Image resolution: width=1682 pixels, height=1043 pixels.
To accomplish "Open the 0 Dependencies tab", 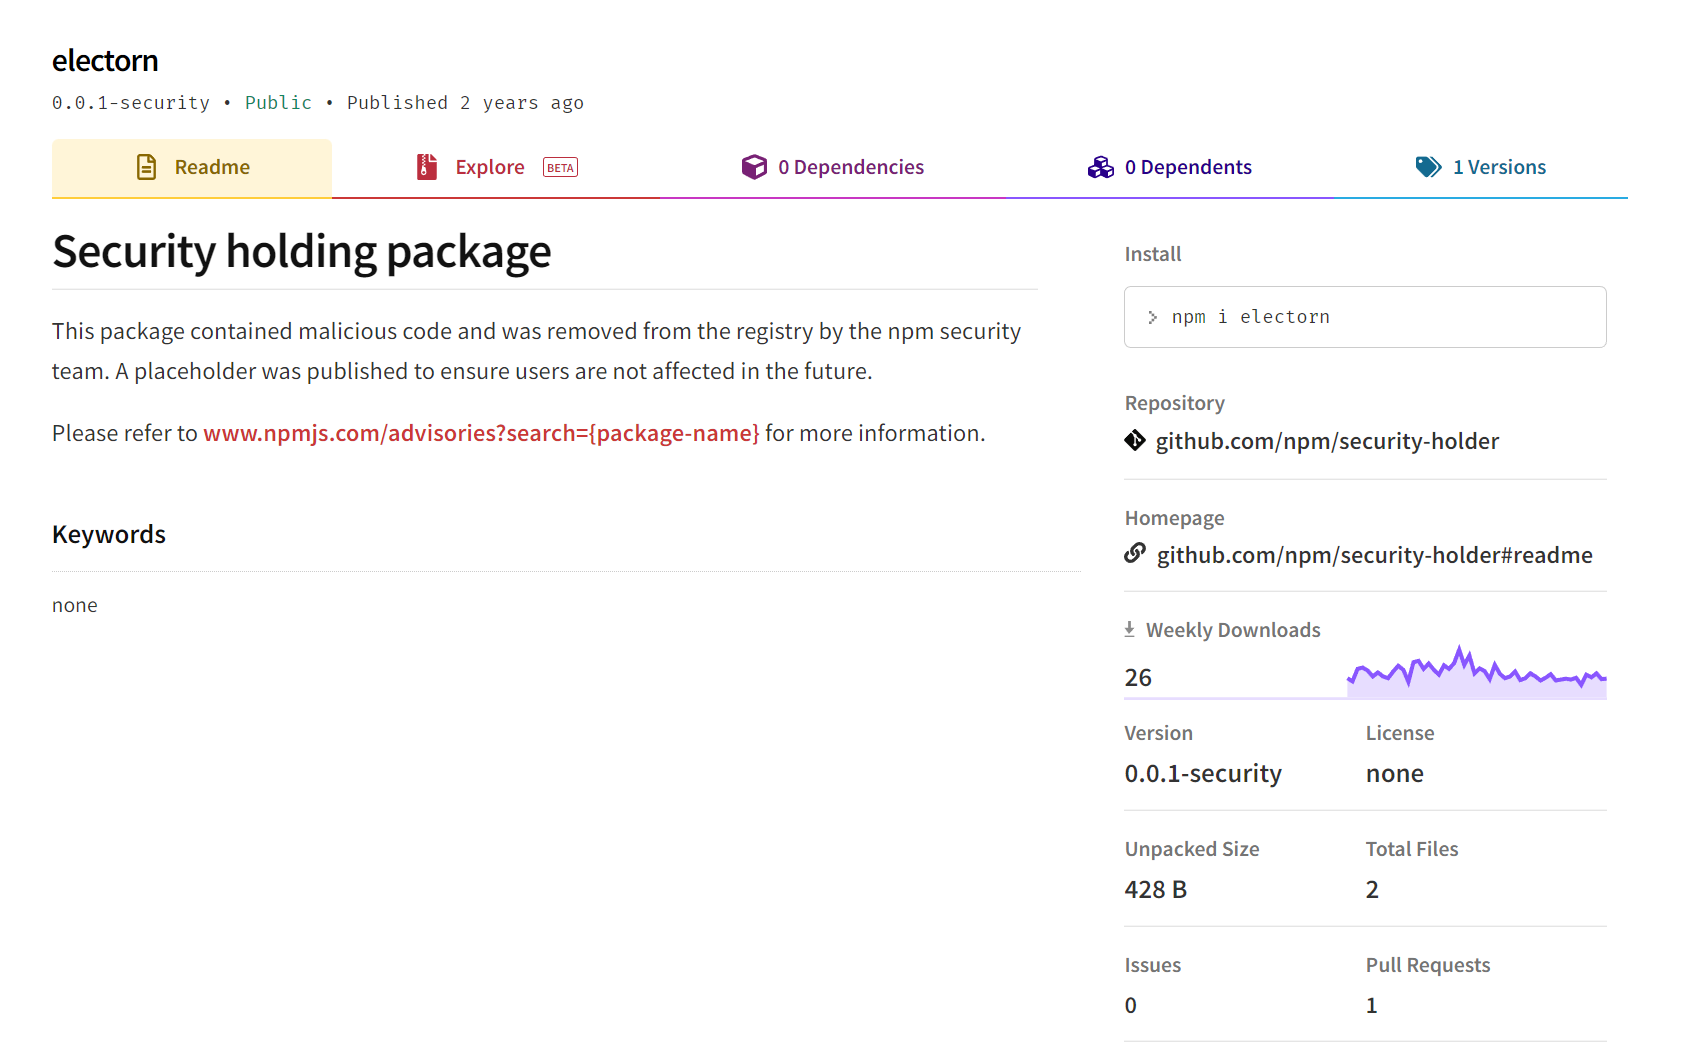I will [x=832, y=168].
